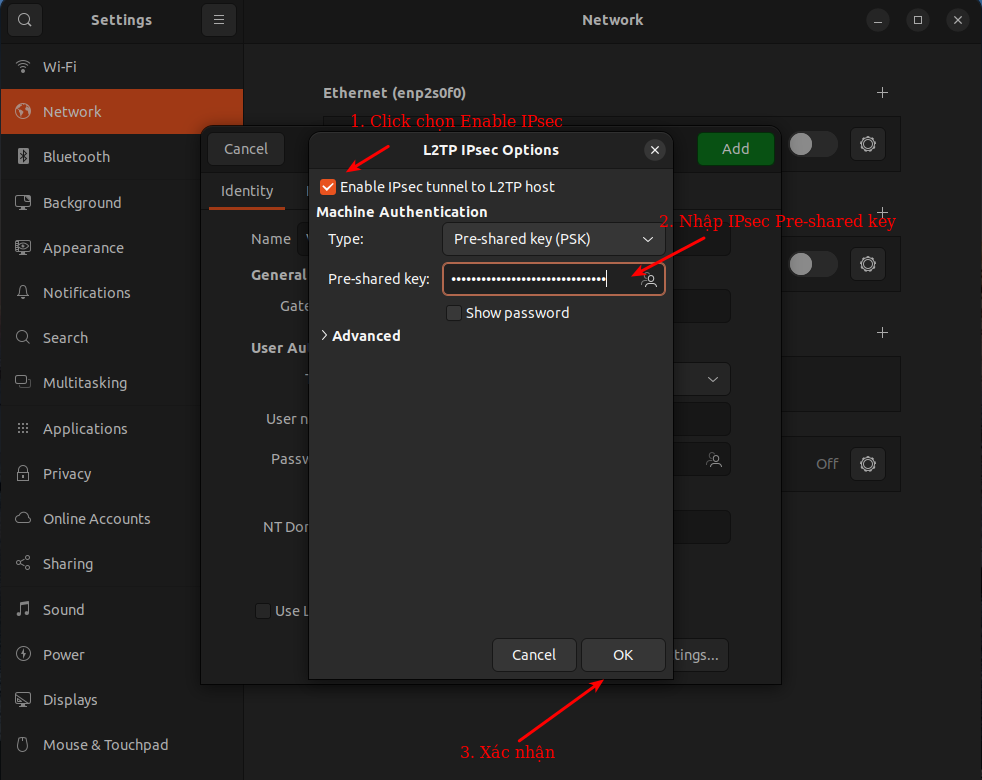Click the Notifications bell icon
982x780 pixels.
tap(23, 293)
